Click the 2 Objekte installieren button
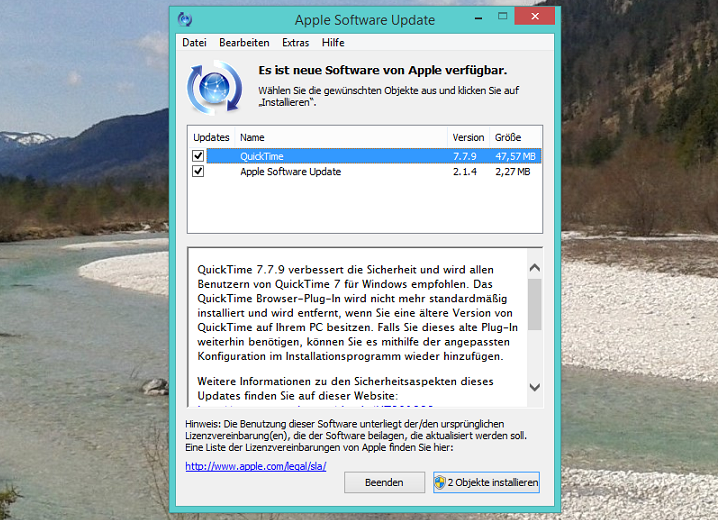This screenshot has width=718, height=520. pos(486,482)
